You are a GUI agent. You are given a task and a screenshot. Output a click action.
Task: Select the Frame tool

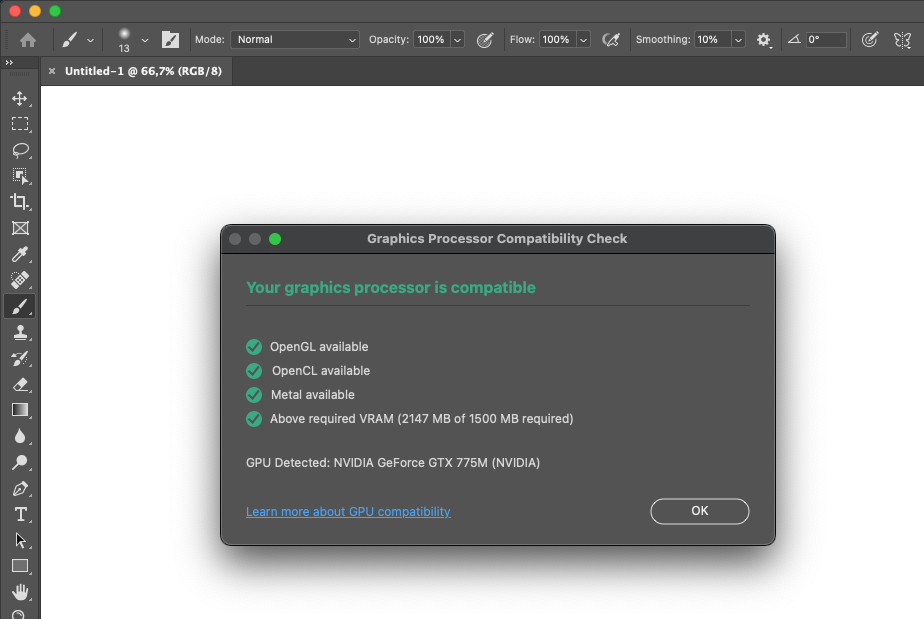click(20, 228)
